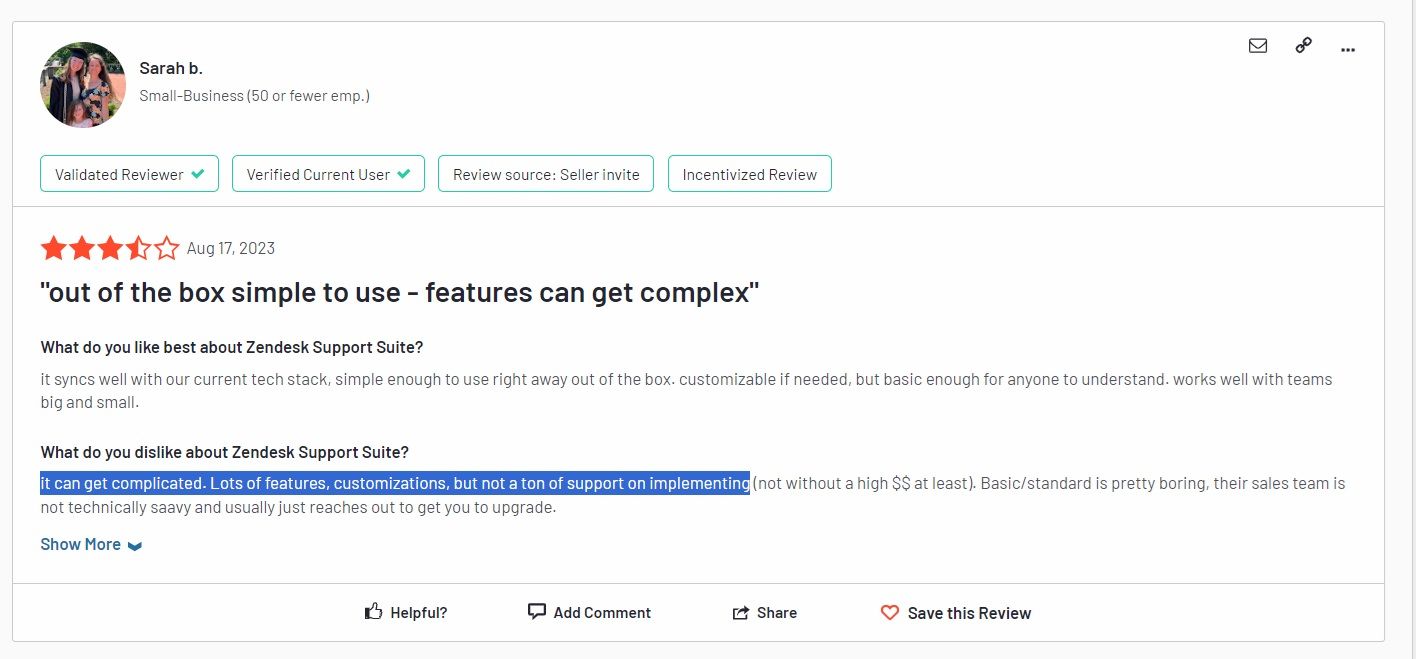
Task: Click the Small-Business company size label
Action: (x=254, y=96)
